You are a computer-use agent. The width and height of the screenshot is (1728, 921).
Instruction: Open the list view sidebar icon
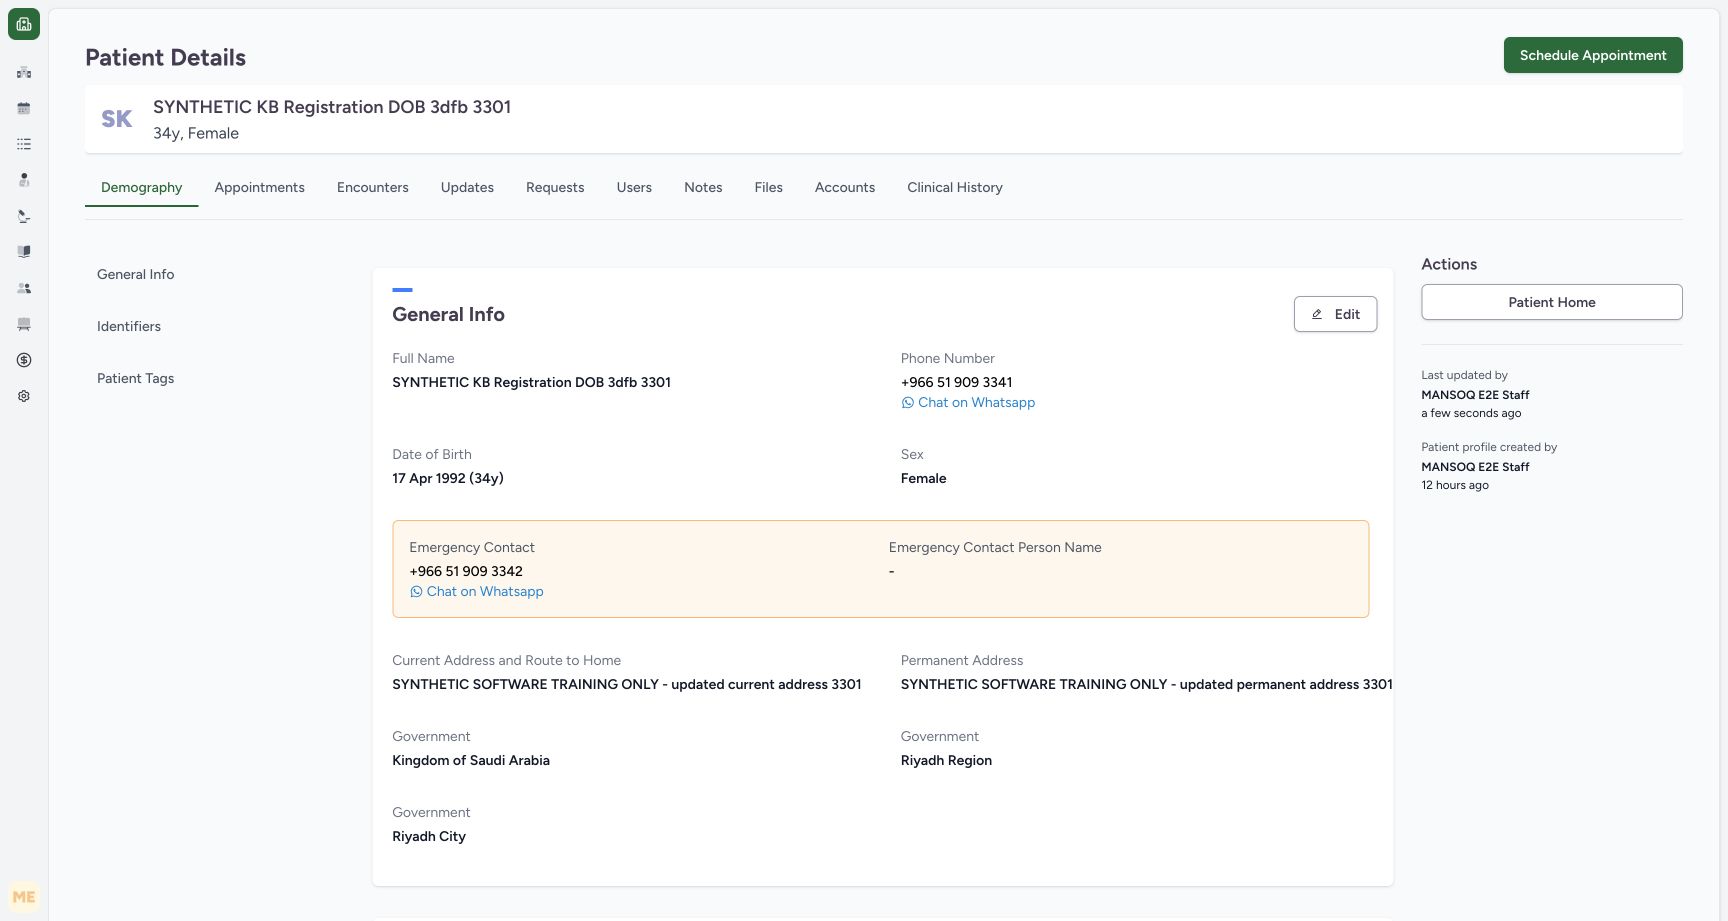tap(24, 144)
